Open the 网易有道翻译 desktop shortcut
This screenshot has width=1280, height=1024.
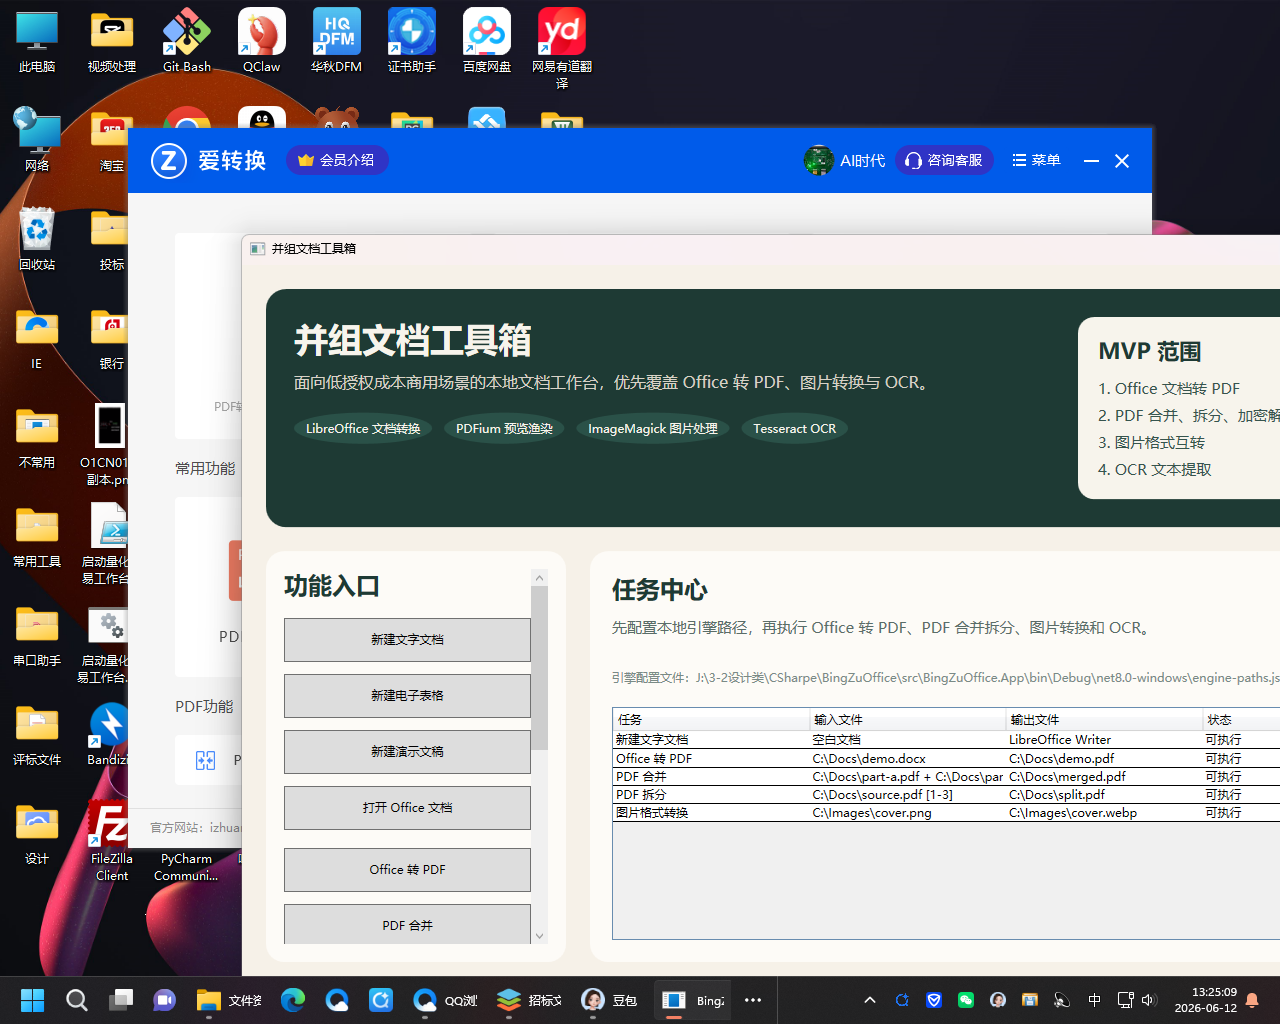(x=562, y=48)
